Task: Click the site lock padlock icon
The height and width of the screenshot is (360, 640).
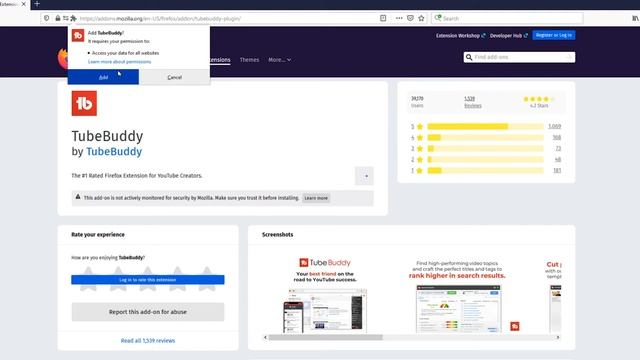Action: click(x=58, y=18)
